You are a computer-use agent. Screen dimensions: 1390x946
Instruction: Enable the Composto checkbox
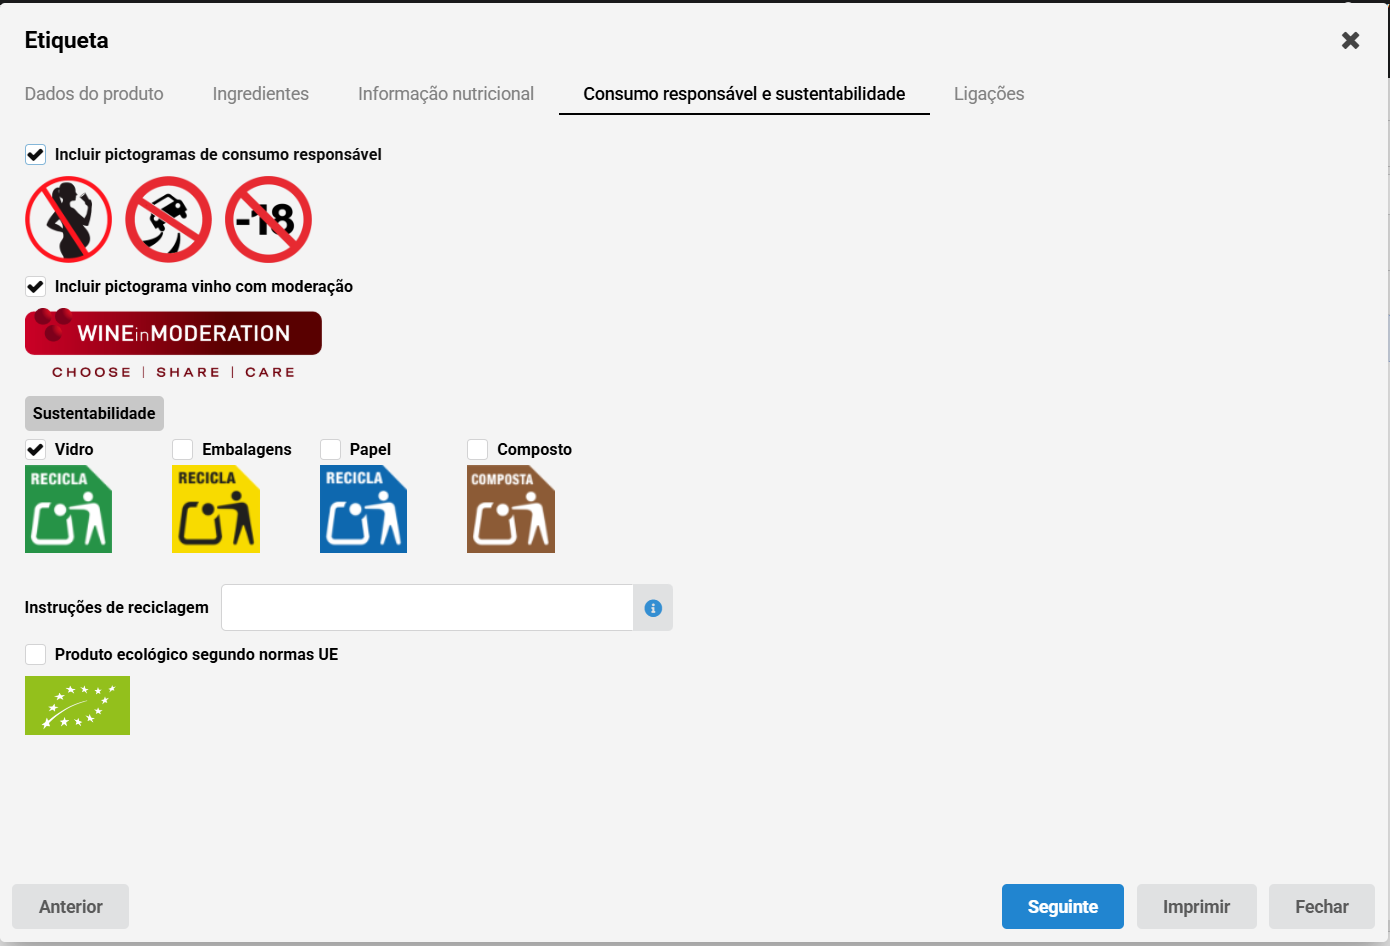pos(478,449)
